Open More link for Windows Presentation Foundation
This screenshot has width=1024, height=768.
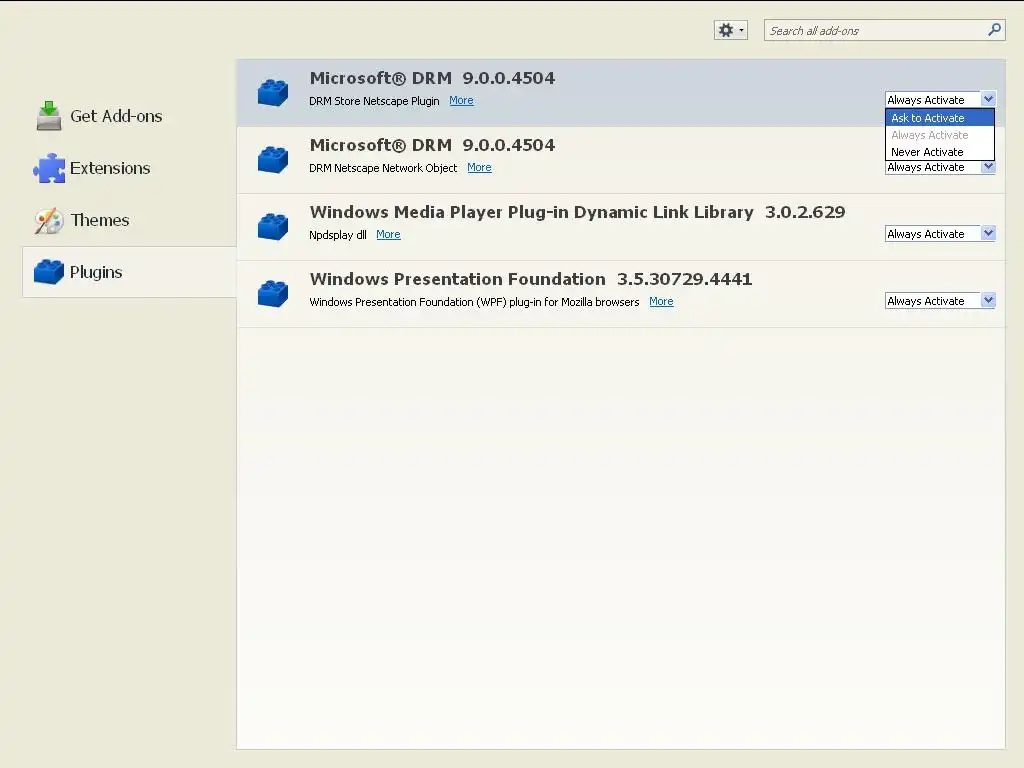[661, 302]
